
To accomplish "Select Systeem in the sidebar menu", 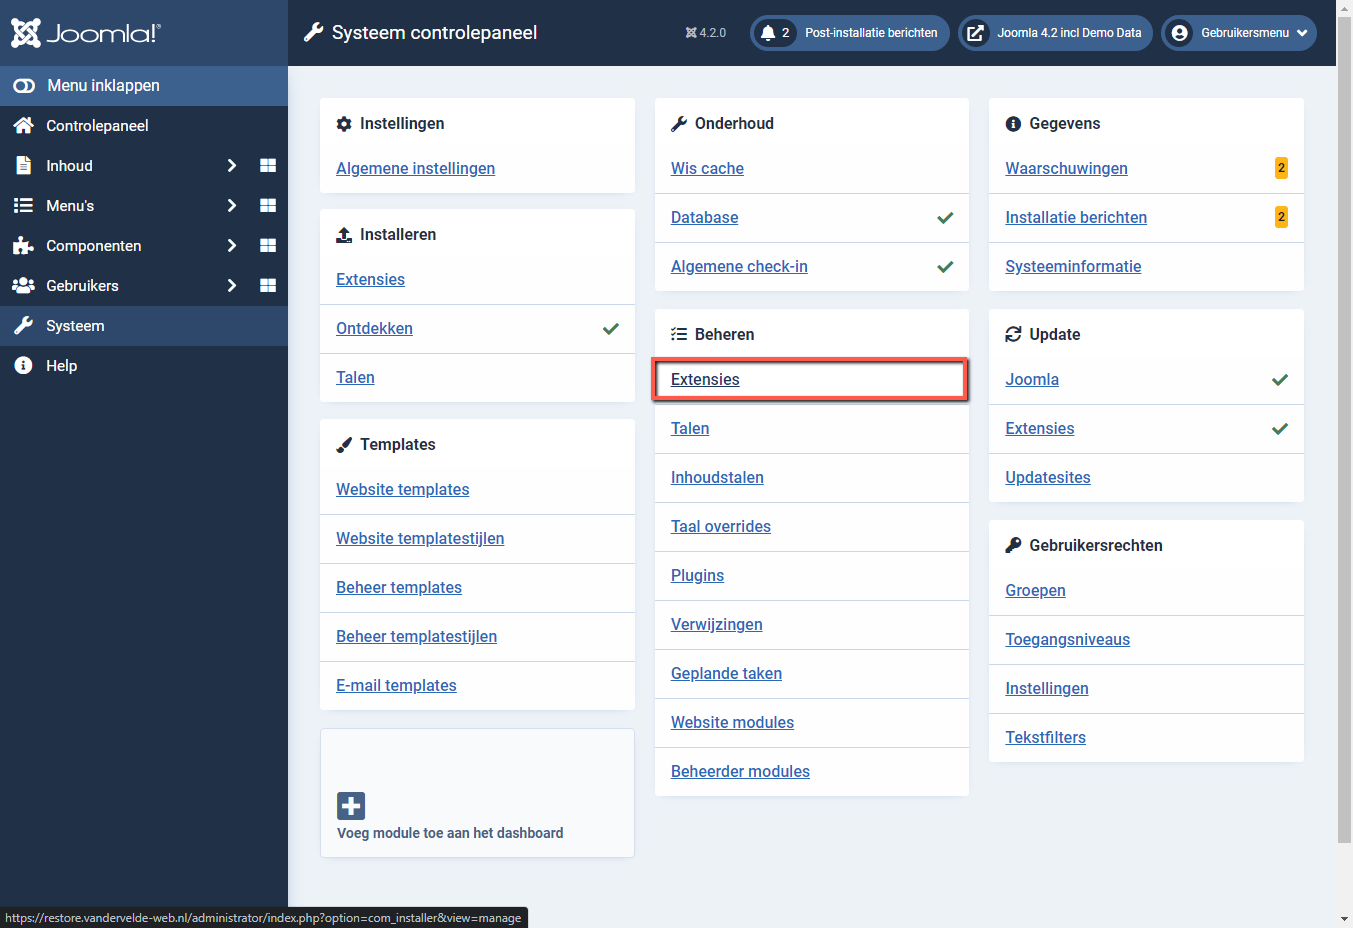I will (75, 325).
